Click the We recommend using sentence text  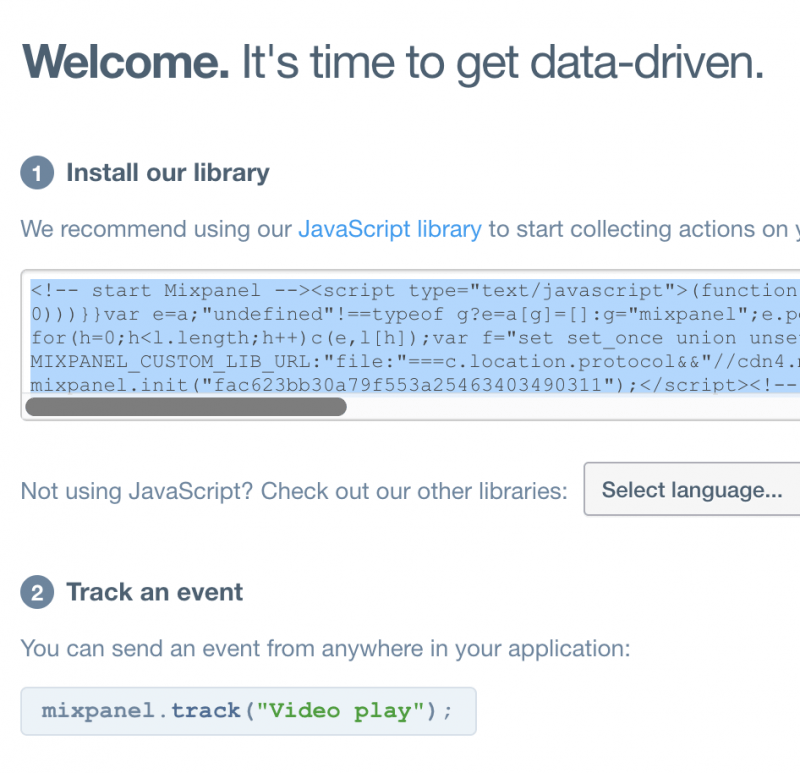(x=150, y=229)
